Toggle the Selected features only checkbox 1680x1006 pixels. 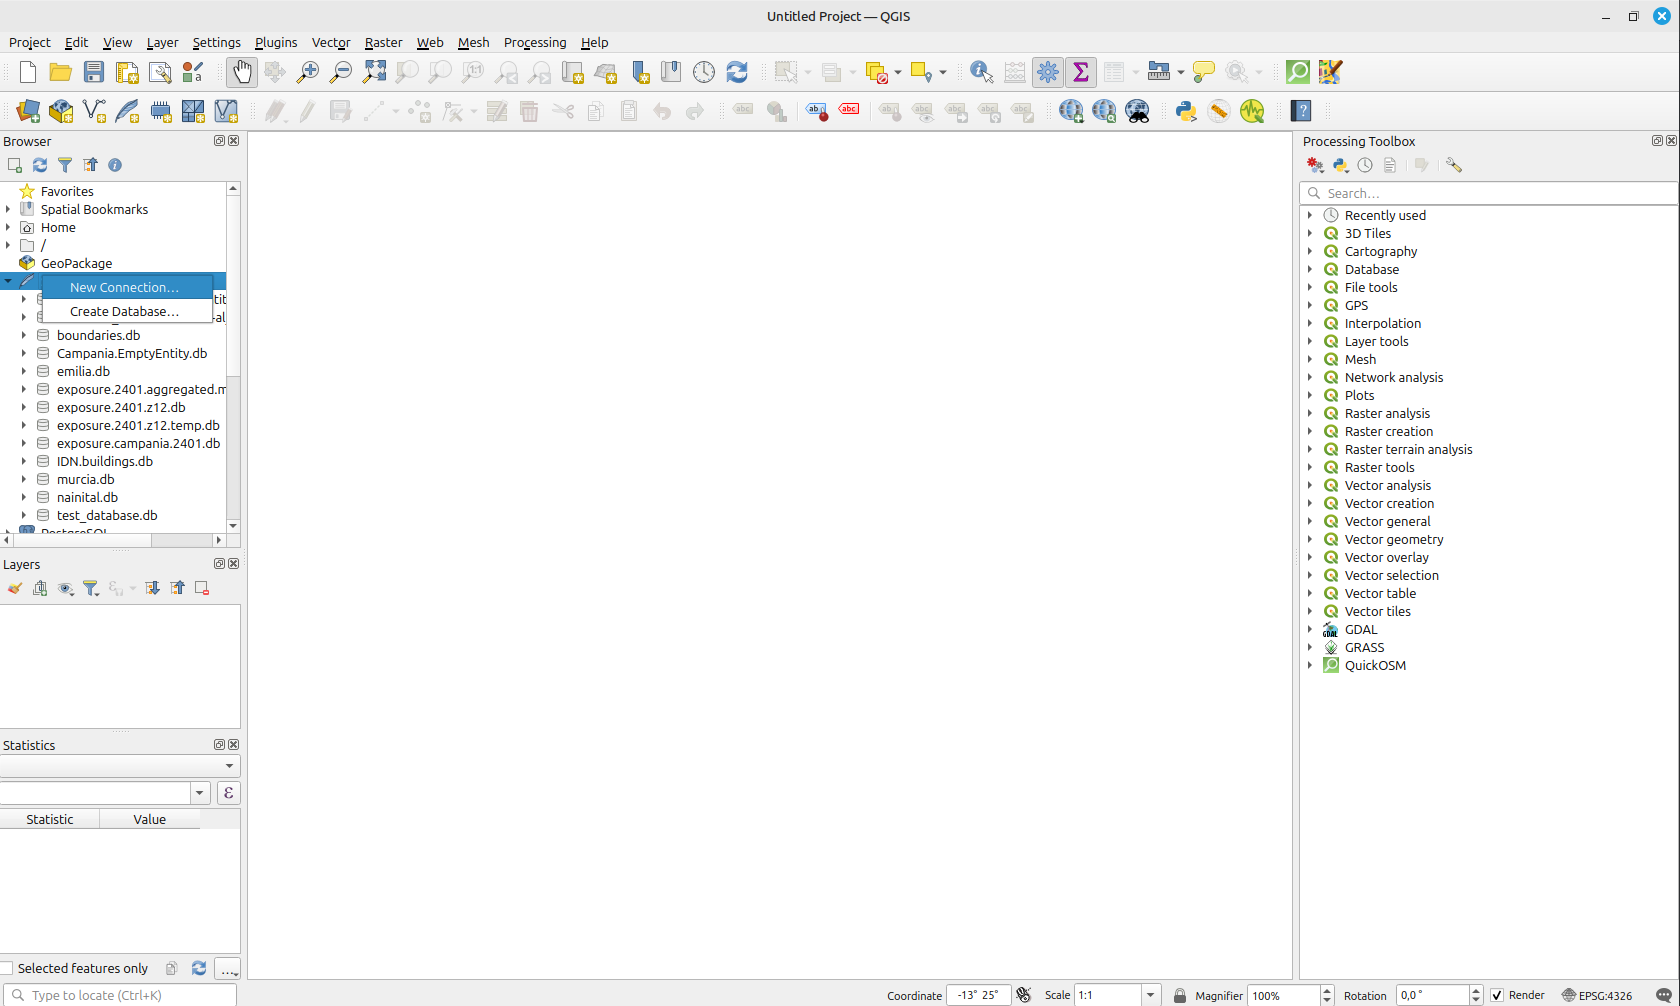coord(6,968)
